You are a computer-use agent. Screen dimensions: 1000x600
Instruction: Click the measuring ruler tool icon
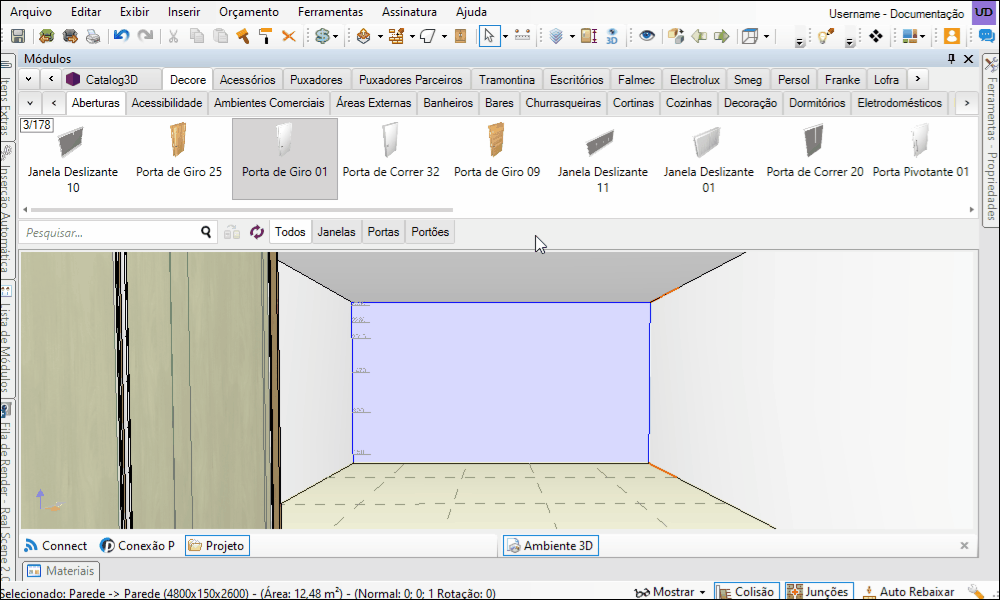(x=522, y=36)
